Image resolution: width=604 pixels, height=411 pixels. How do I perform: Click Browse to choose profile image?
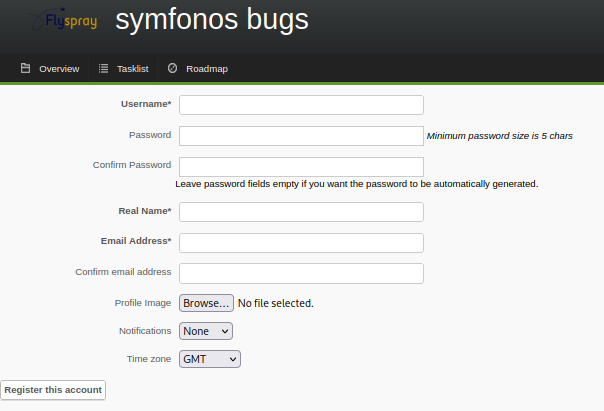206,303
